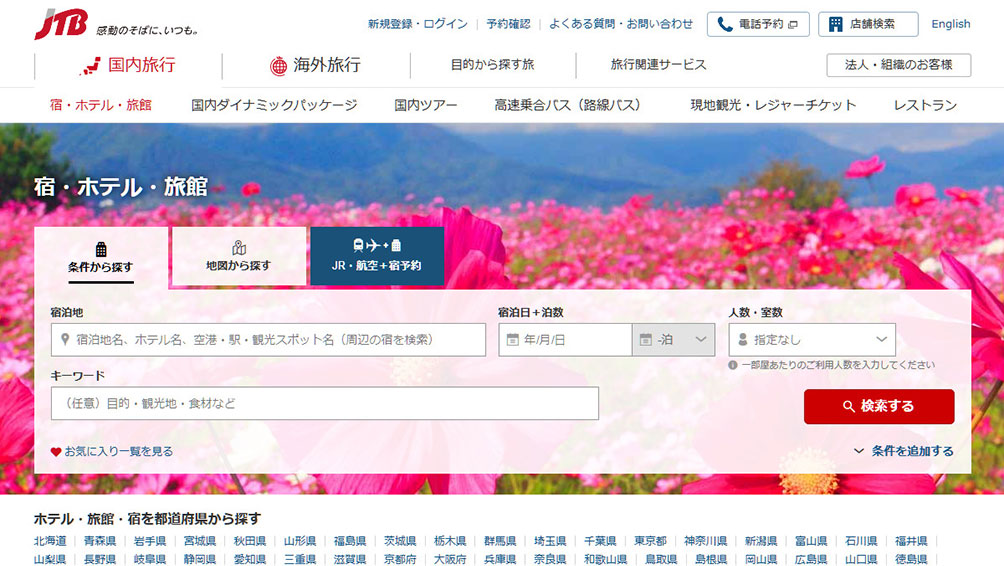This screenshot has width=1004, height=566.
Task: Open 目的から探す旅 menu
Action: pos(492,65)
